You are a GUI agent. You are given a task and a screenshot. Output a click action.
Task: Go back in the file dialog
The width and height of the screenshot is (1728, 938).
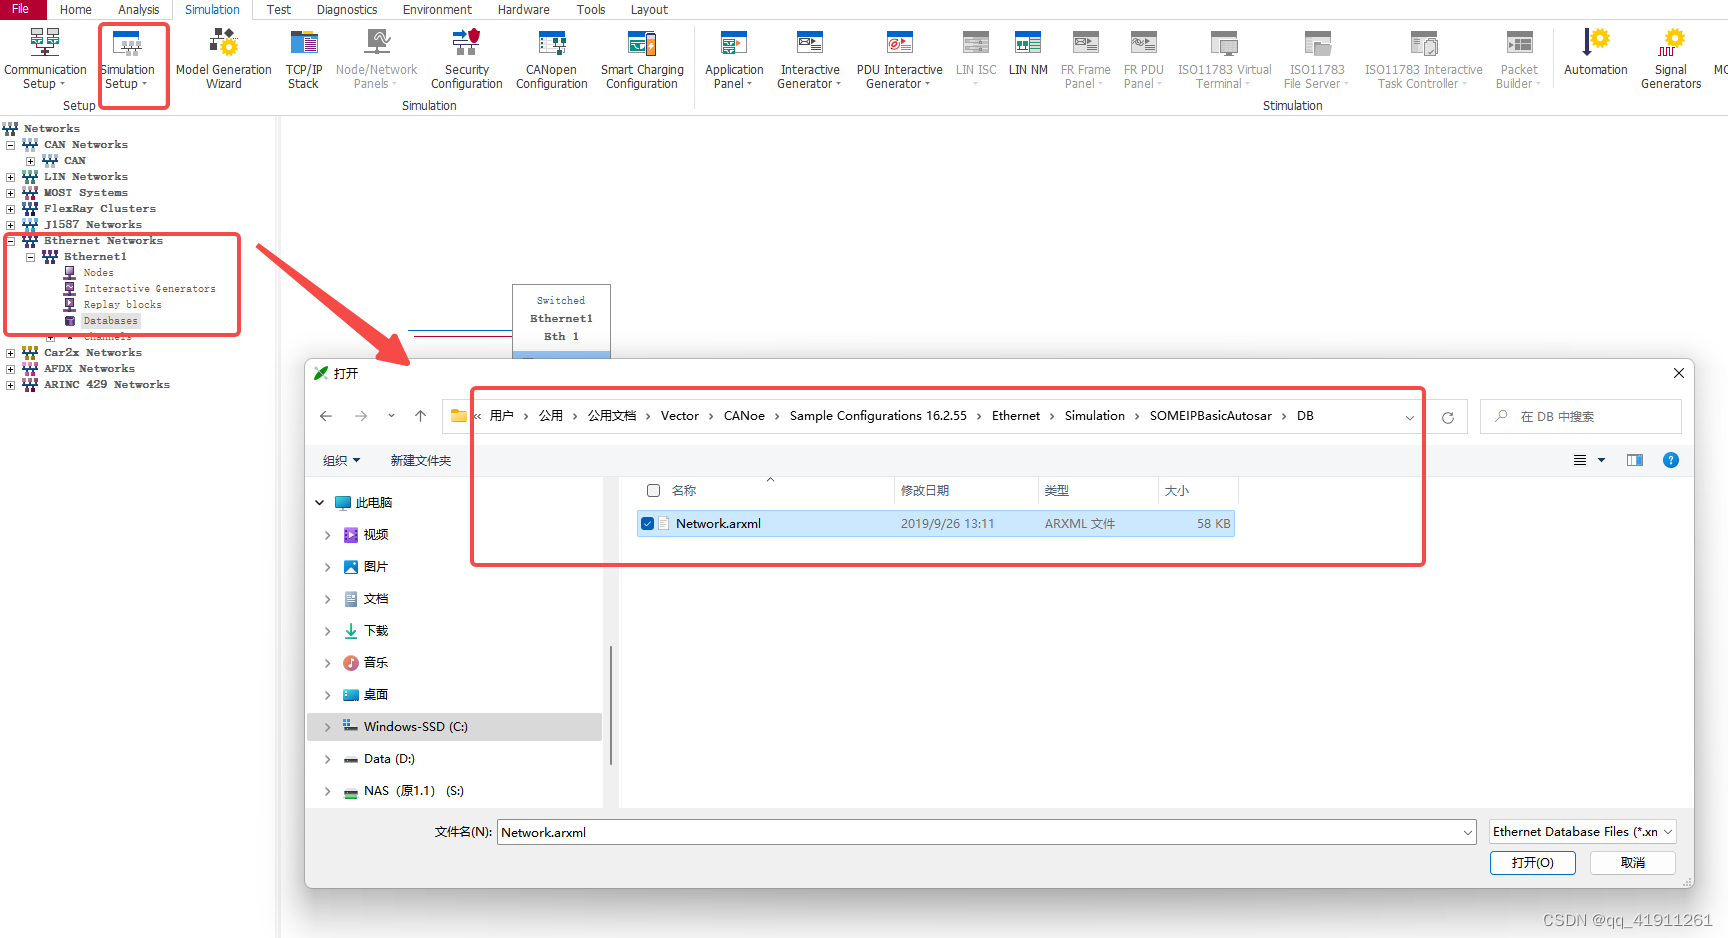(x=326, y=416)
